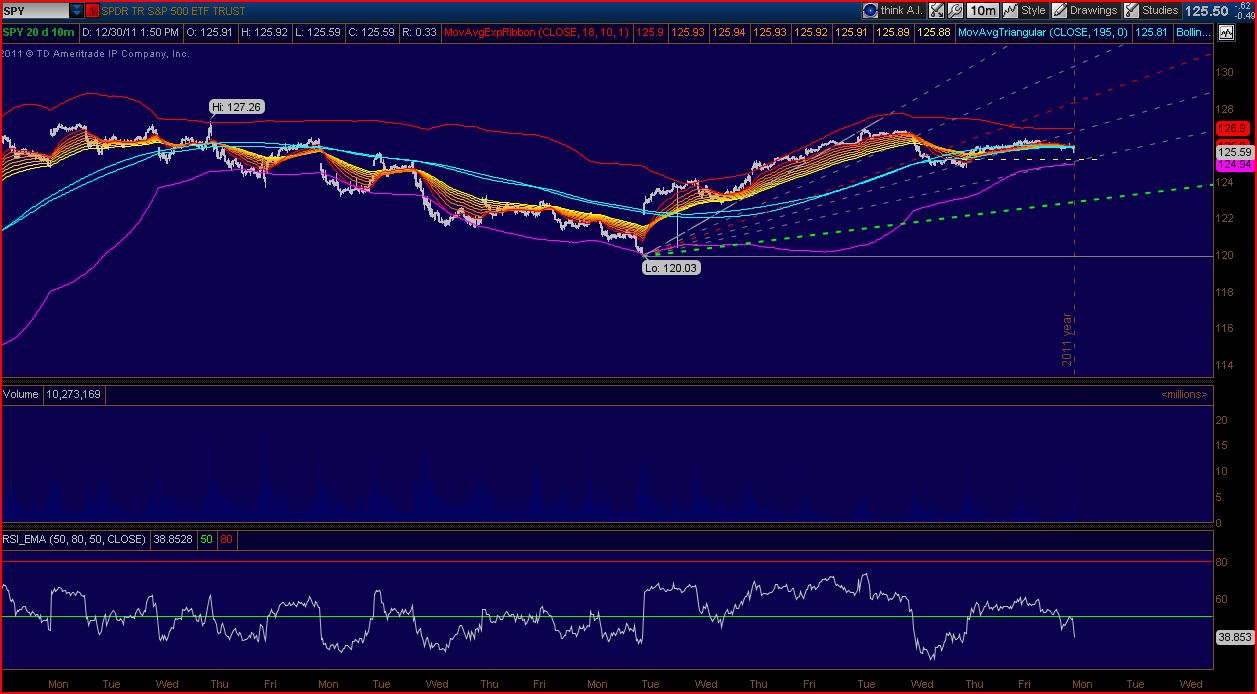The width and height of the screenshot is (1257, 694).
Task: Click the 38.853 RSI value tag
Action: click(1233, 636)
